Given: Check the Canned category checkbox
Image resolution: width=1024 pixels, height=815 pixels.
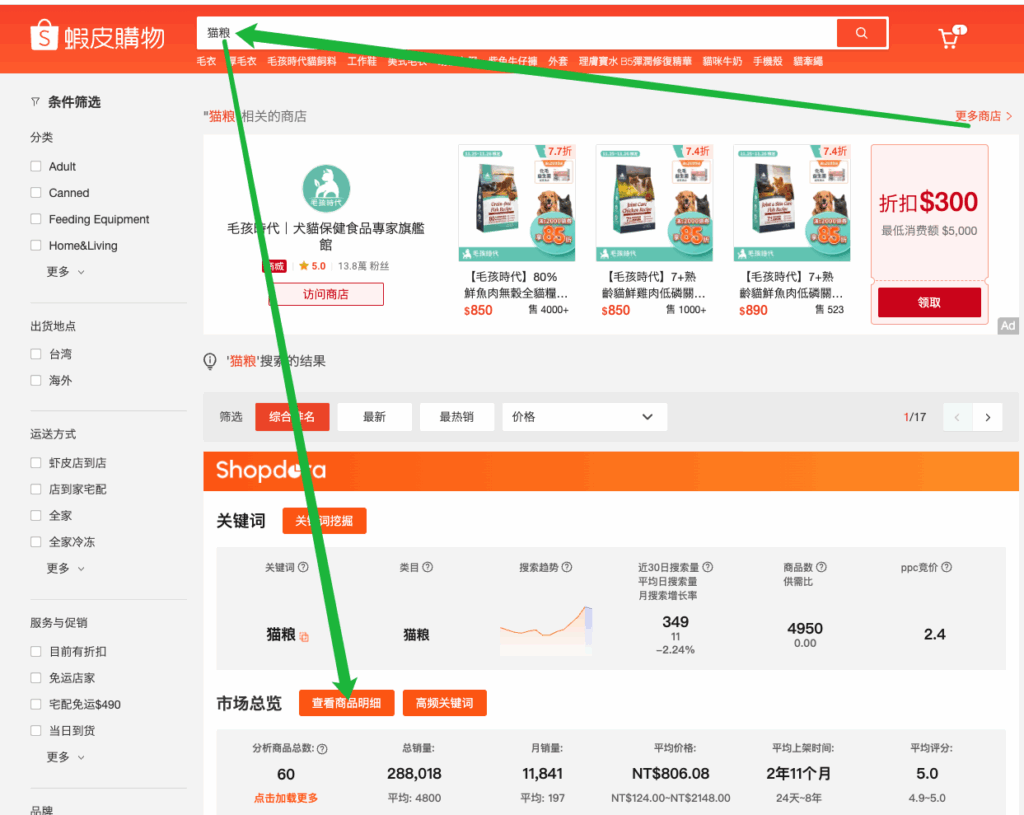Looking at the screenshot, I should point(36,193).
